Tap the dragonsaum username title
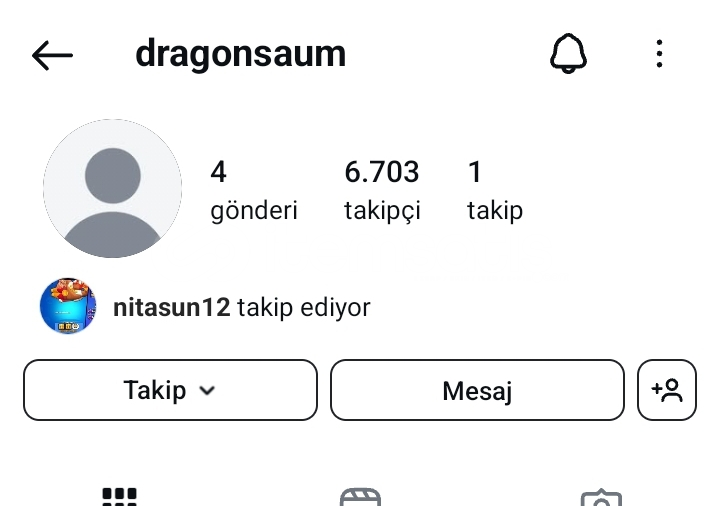The width and height of the screenshot is (720, 506). point(241,54)
